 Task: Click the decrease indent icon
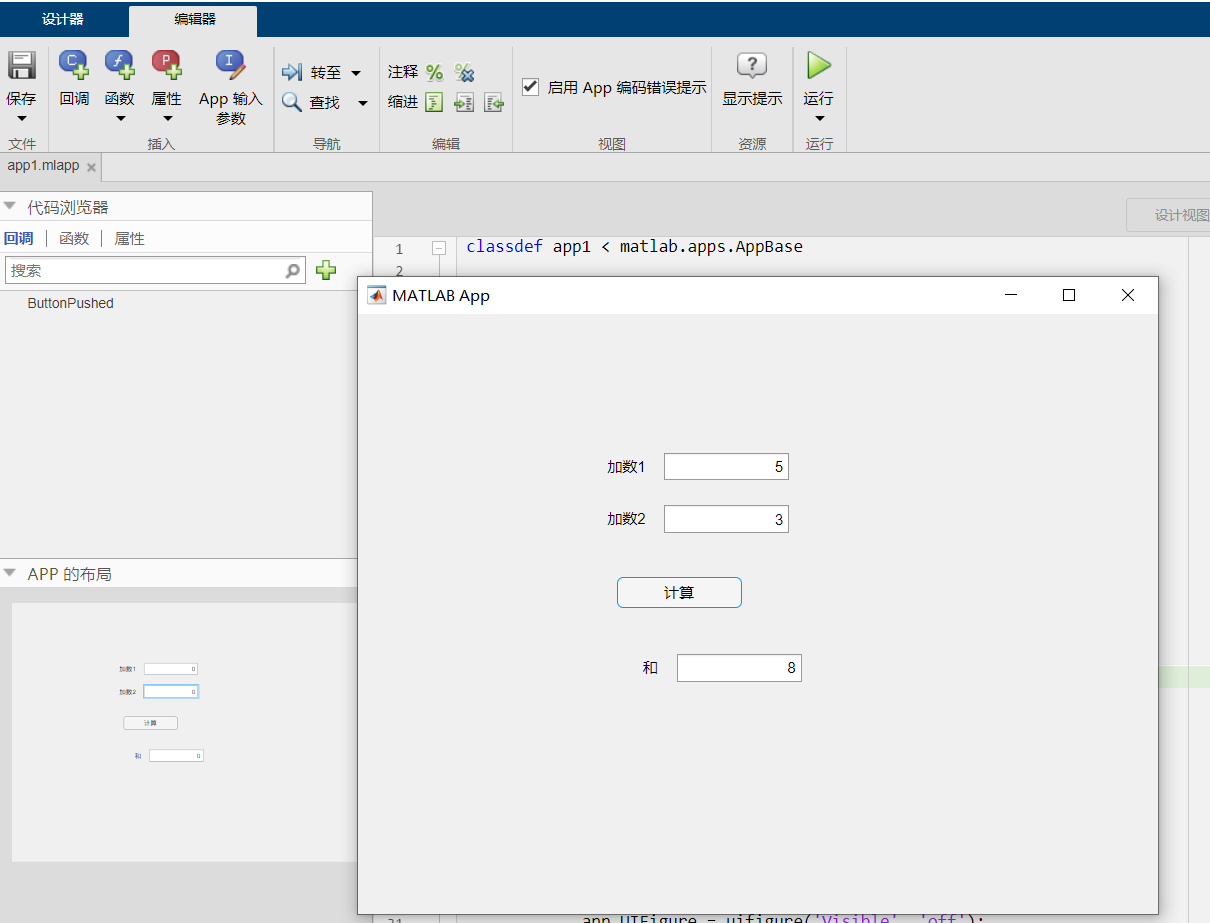click(x=494, y=102)
